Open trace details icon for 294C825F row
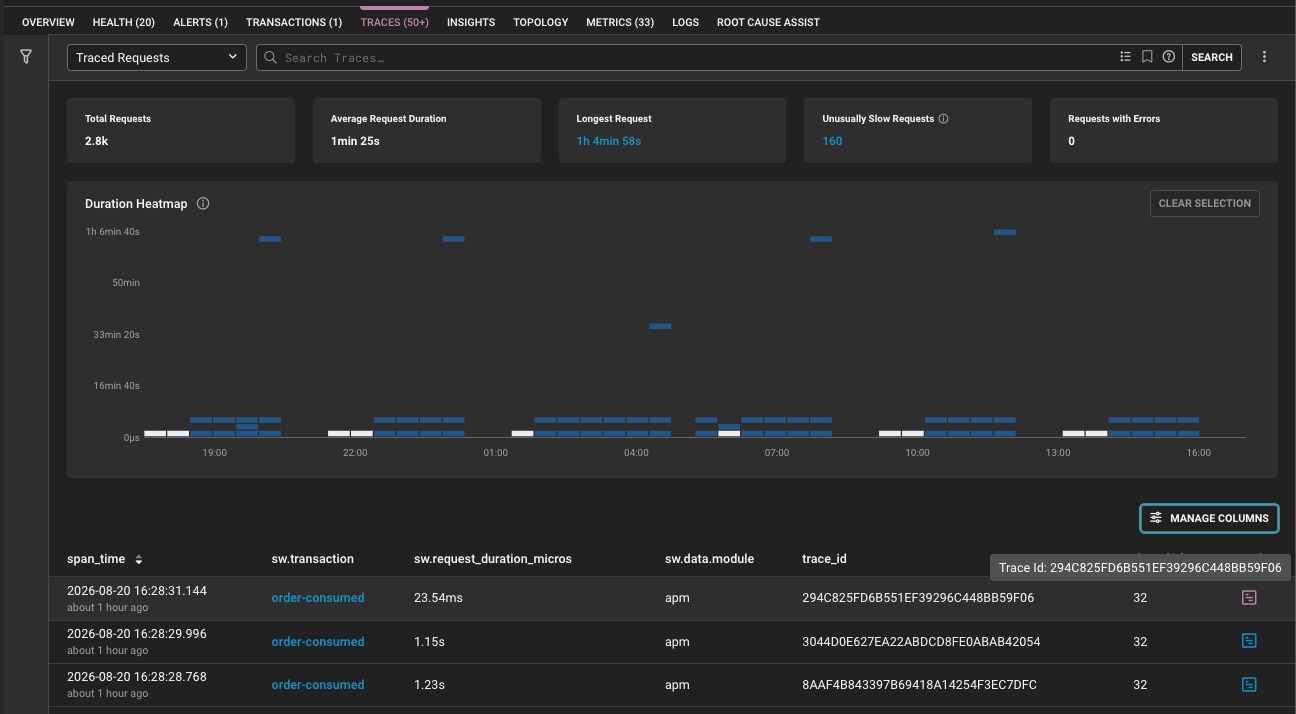1296x714 pixels. [x=1249, y=598]
